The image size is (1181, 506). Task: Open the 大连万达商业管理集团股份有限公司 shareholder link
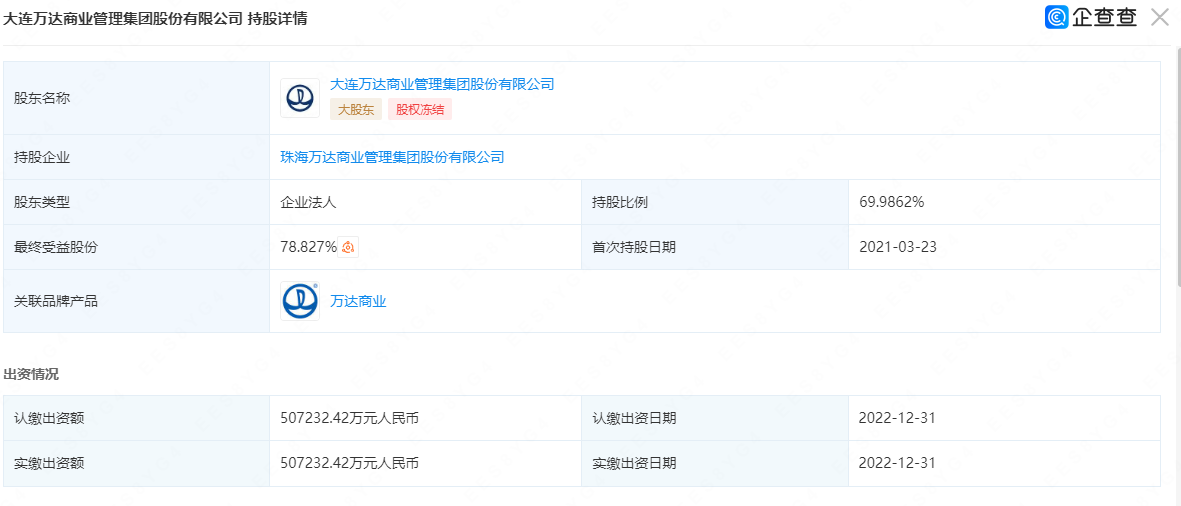click(442, 84)
